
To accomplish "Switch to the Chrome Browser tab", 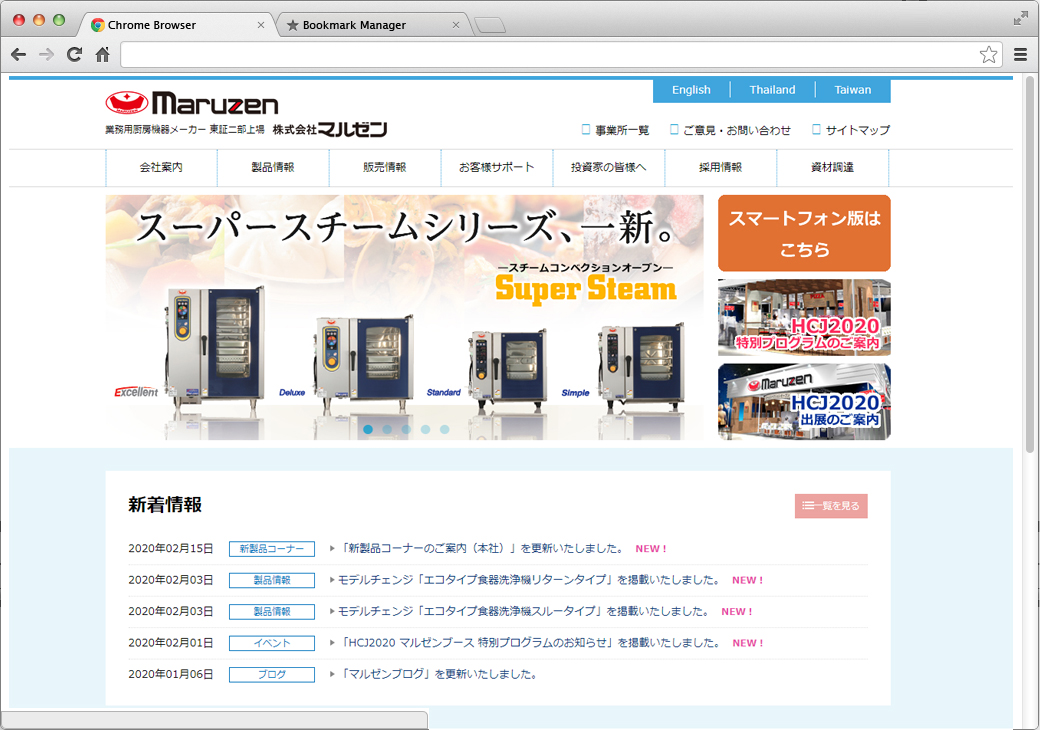I will pyautogui.click(x=177, y=25).
